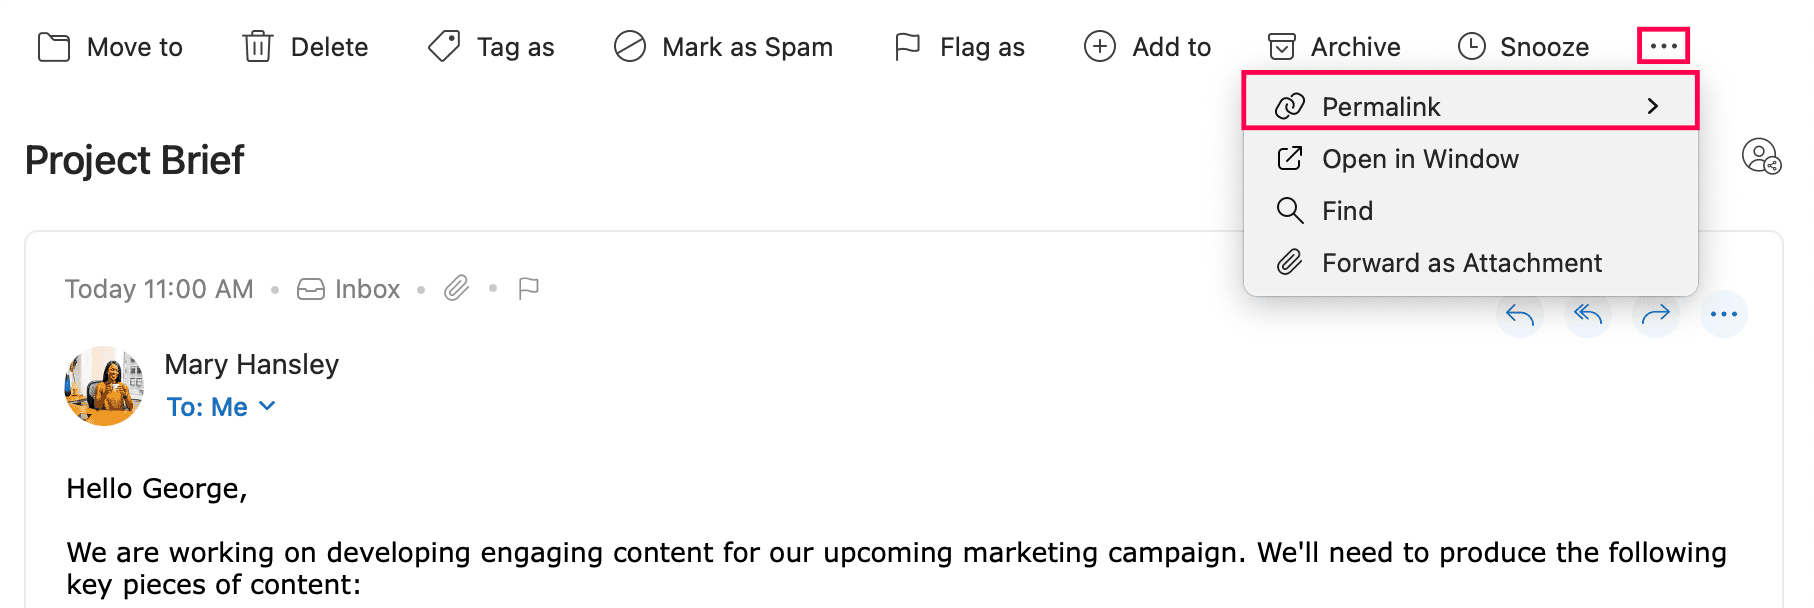
Task: Toggle the flag on this message
Action: pyautogui.click(x=529, y=289)
